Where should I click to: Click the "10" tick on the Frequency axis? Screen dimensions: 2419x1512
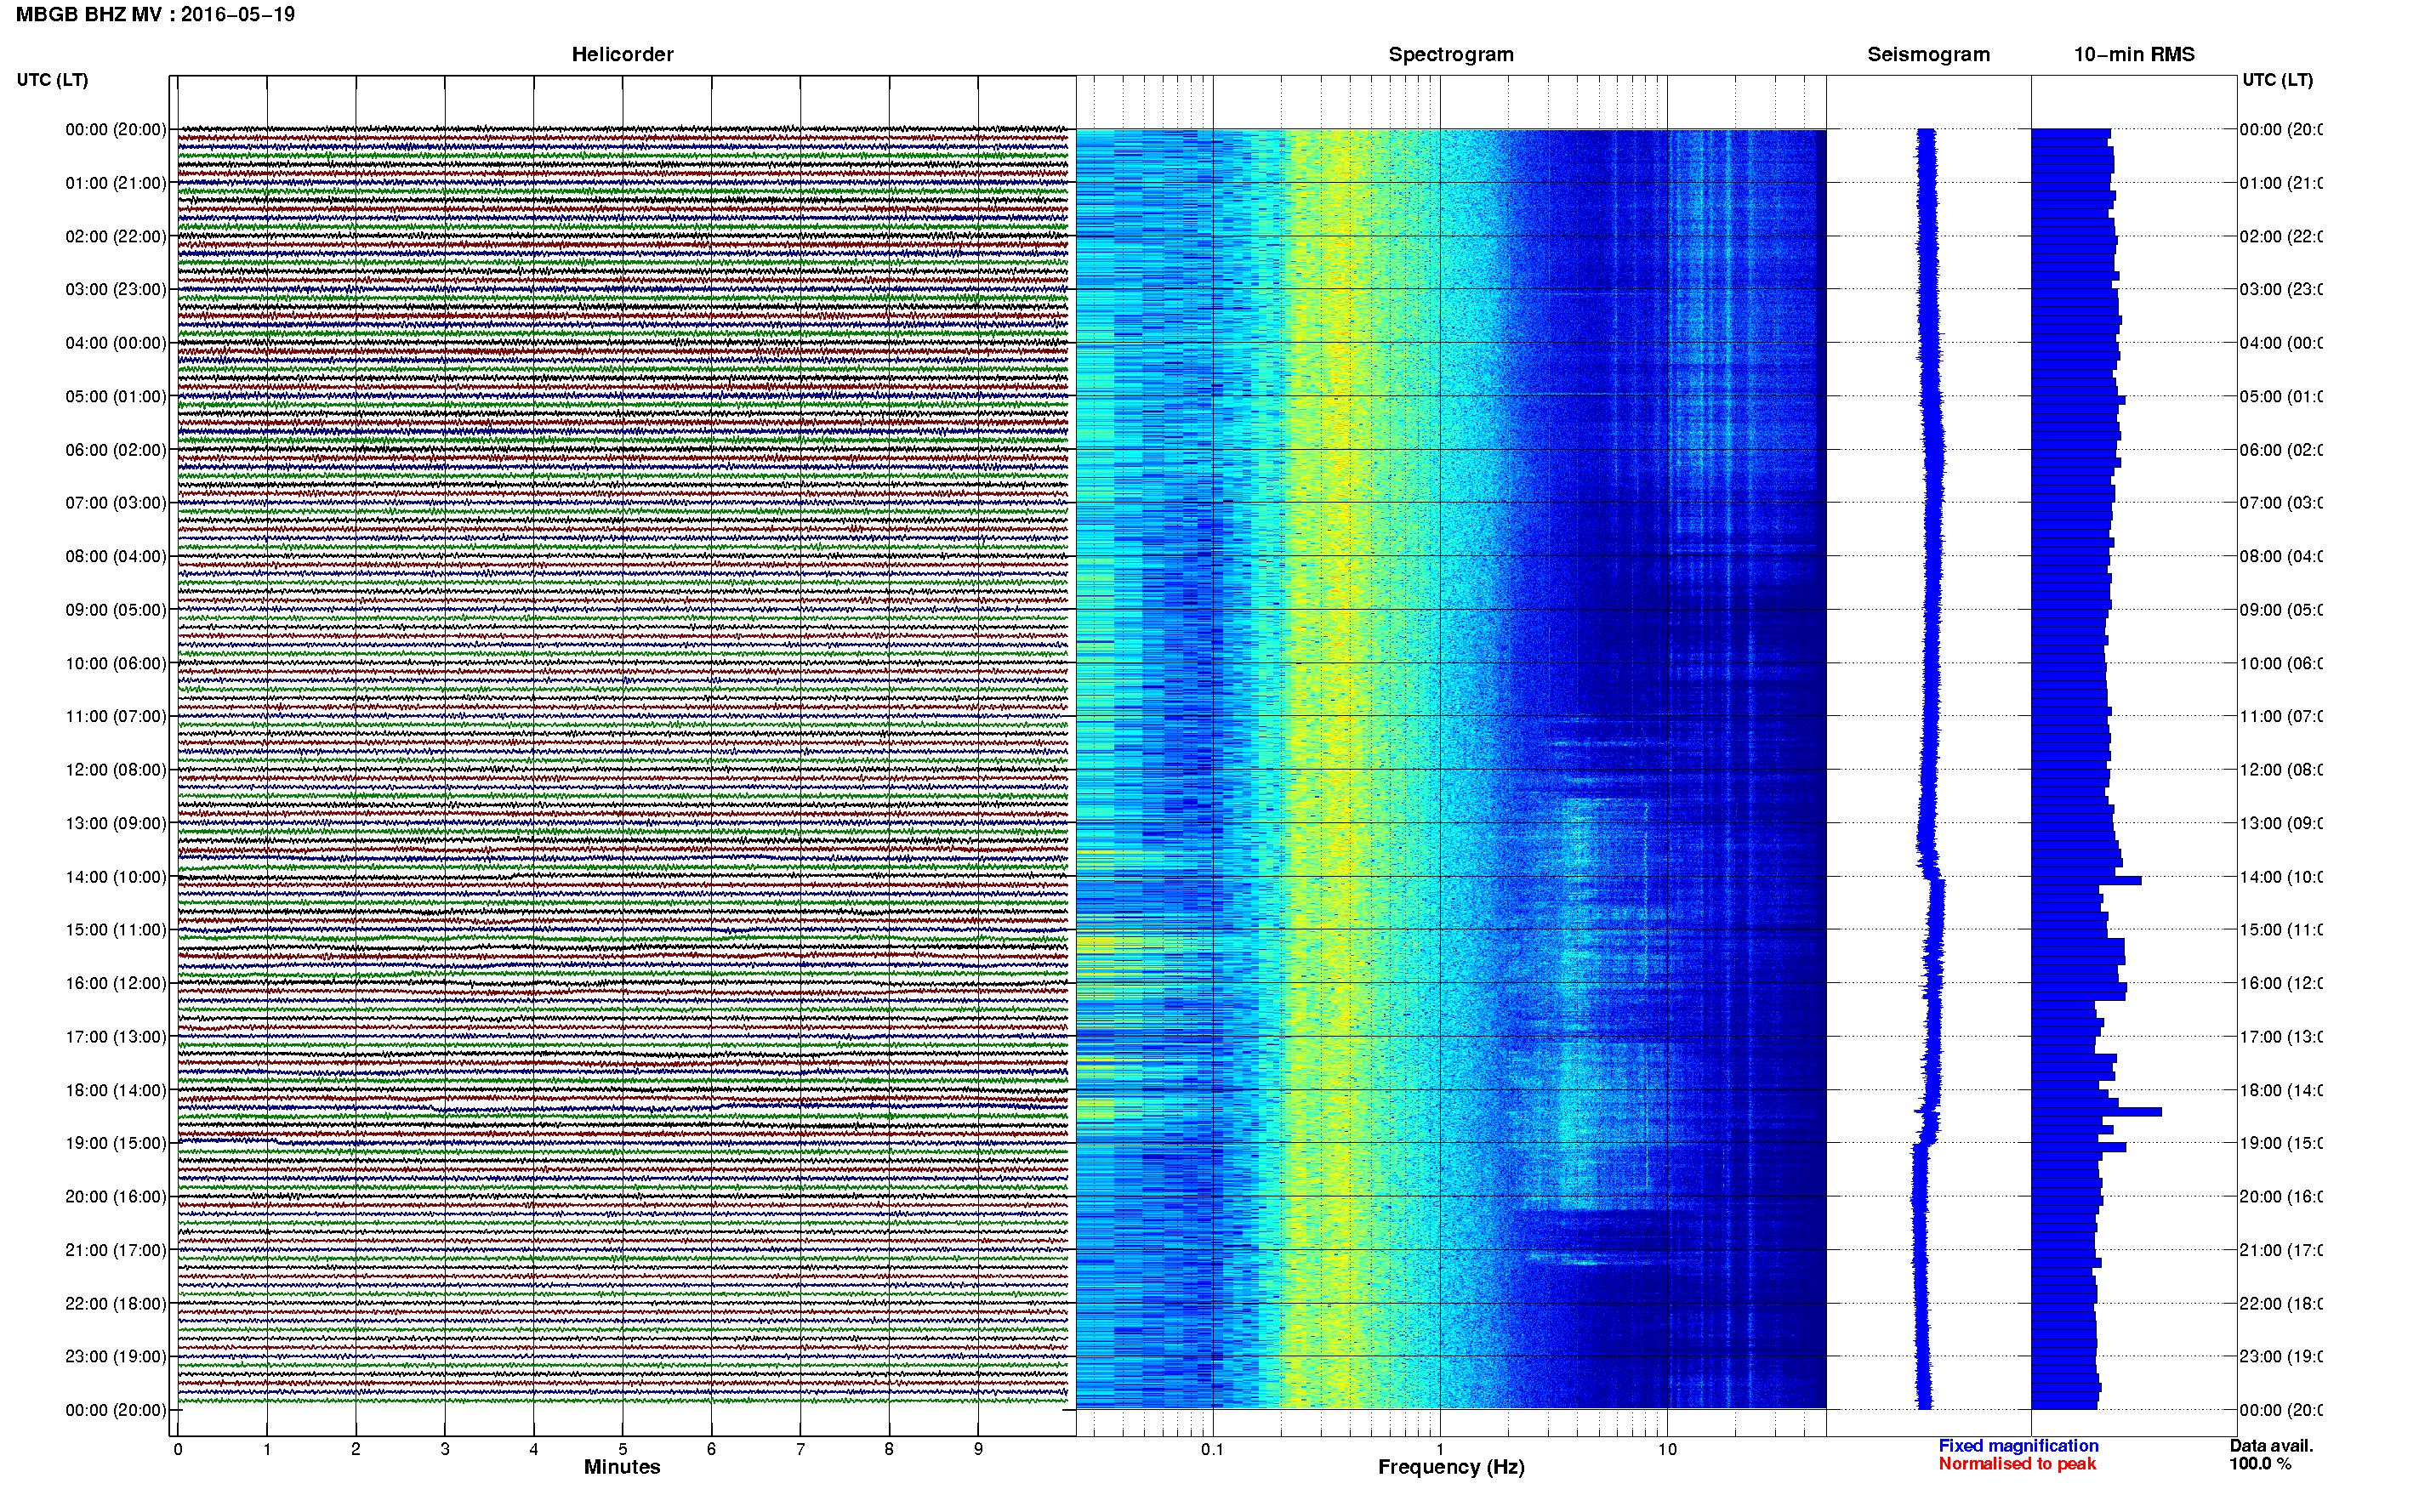1667,1449
